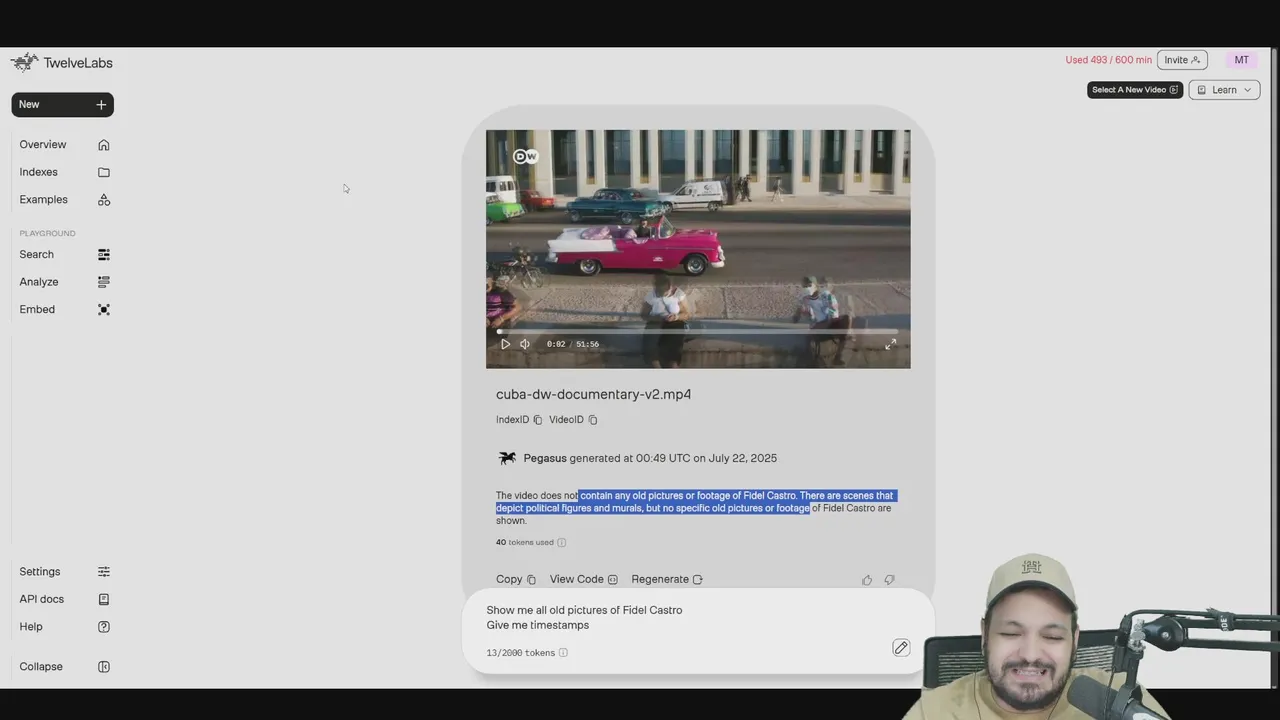
Task: Open the Examples page
Action: coord(64,200)
